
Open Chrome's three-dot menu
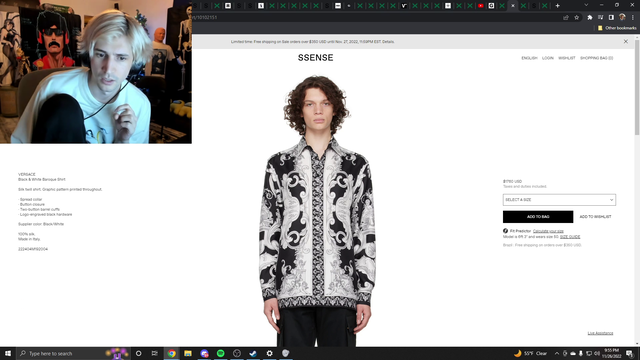pyautogui.click(x=633, y=18)
